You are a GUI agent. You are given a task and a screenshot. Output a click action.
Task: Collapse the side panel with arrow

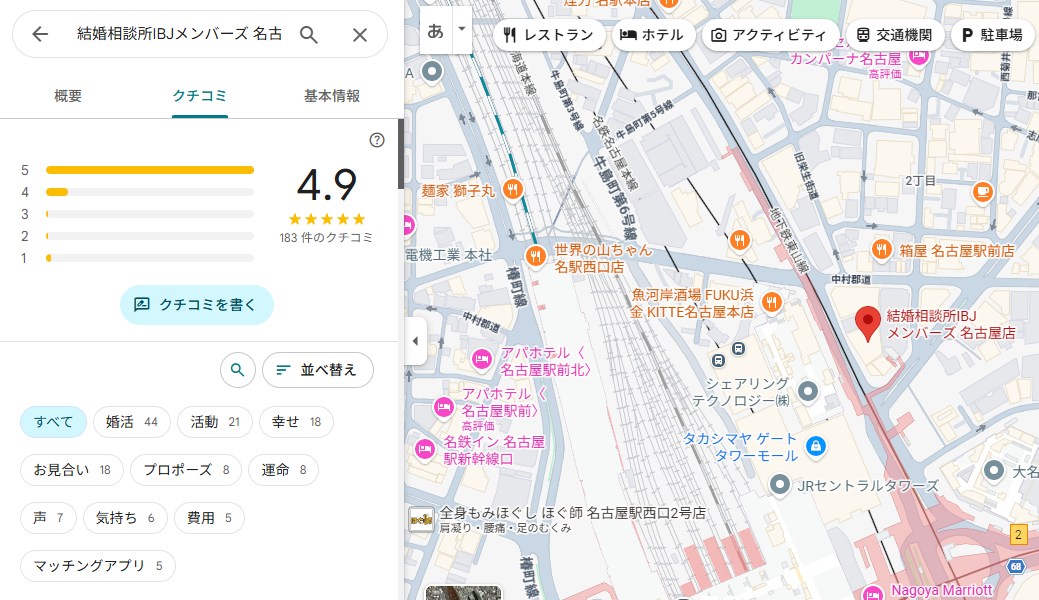tap(415, 341)
